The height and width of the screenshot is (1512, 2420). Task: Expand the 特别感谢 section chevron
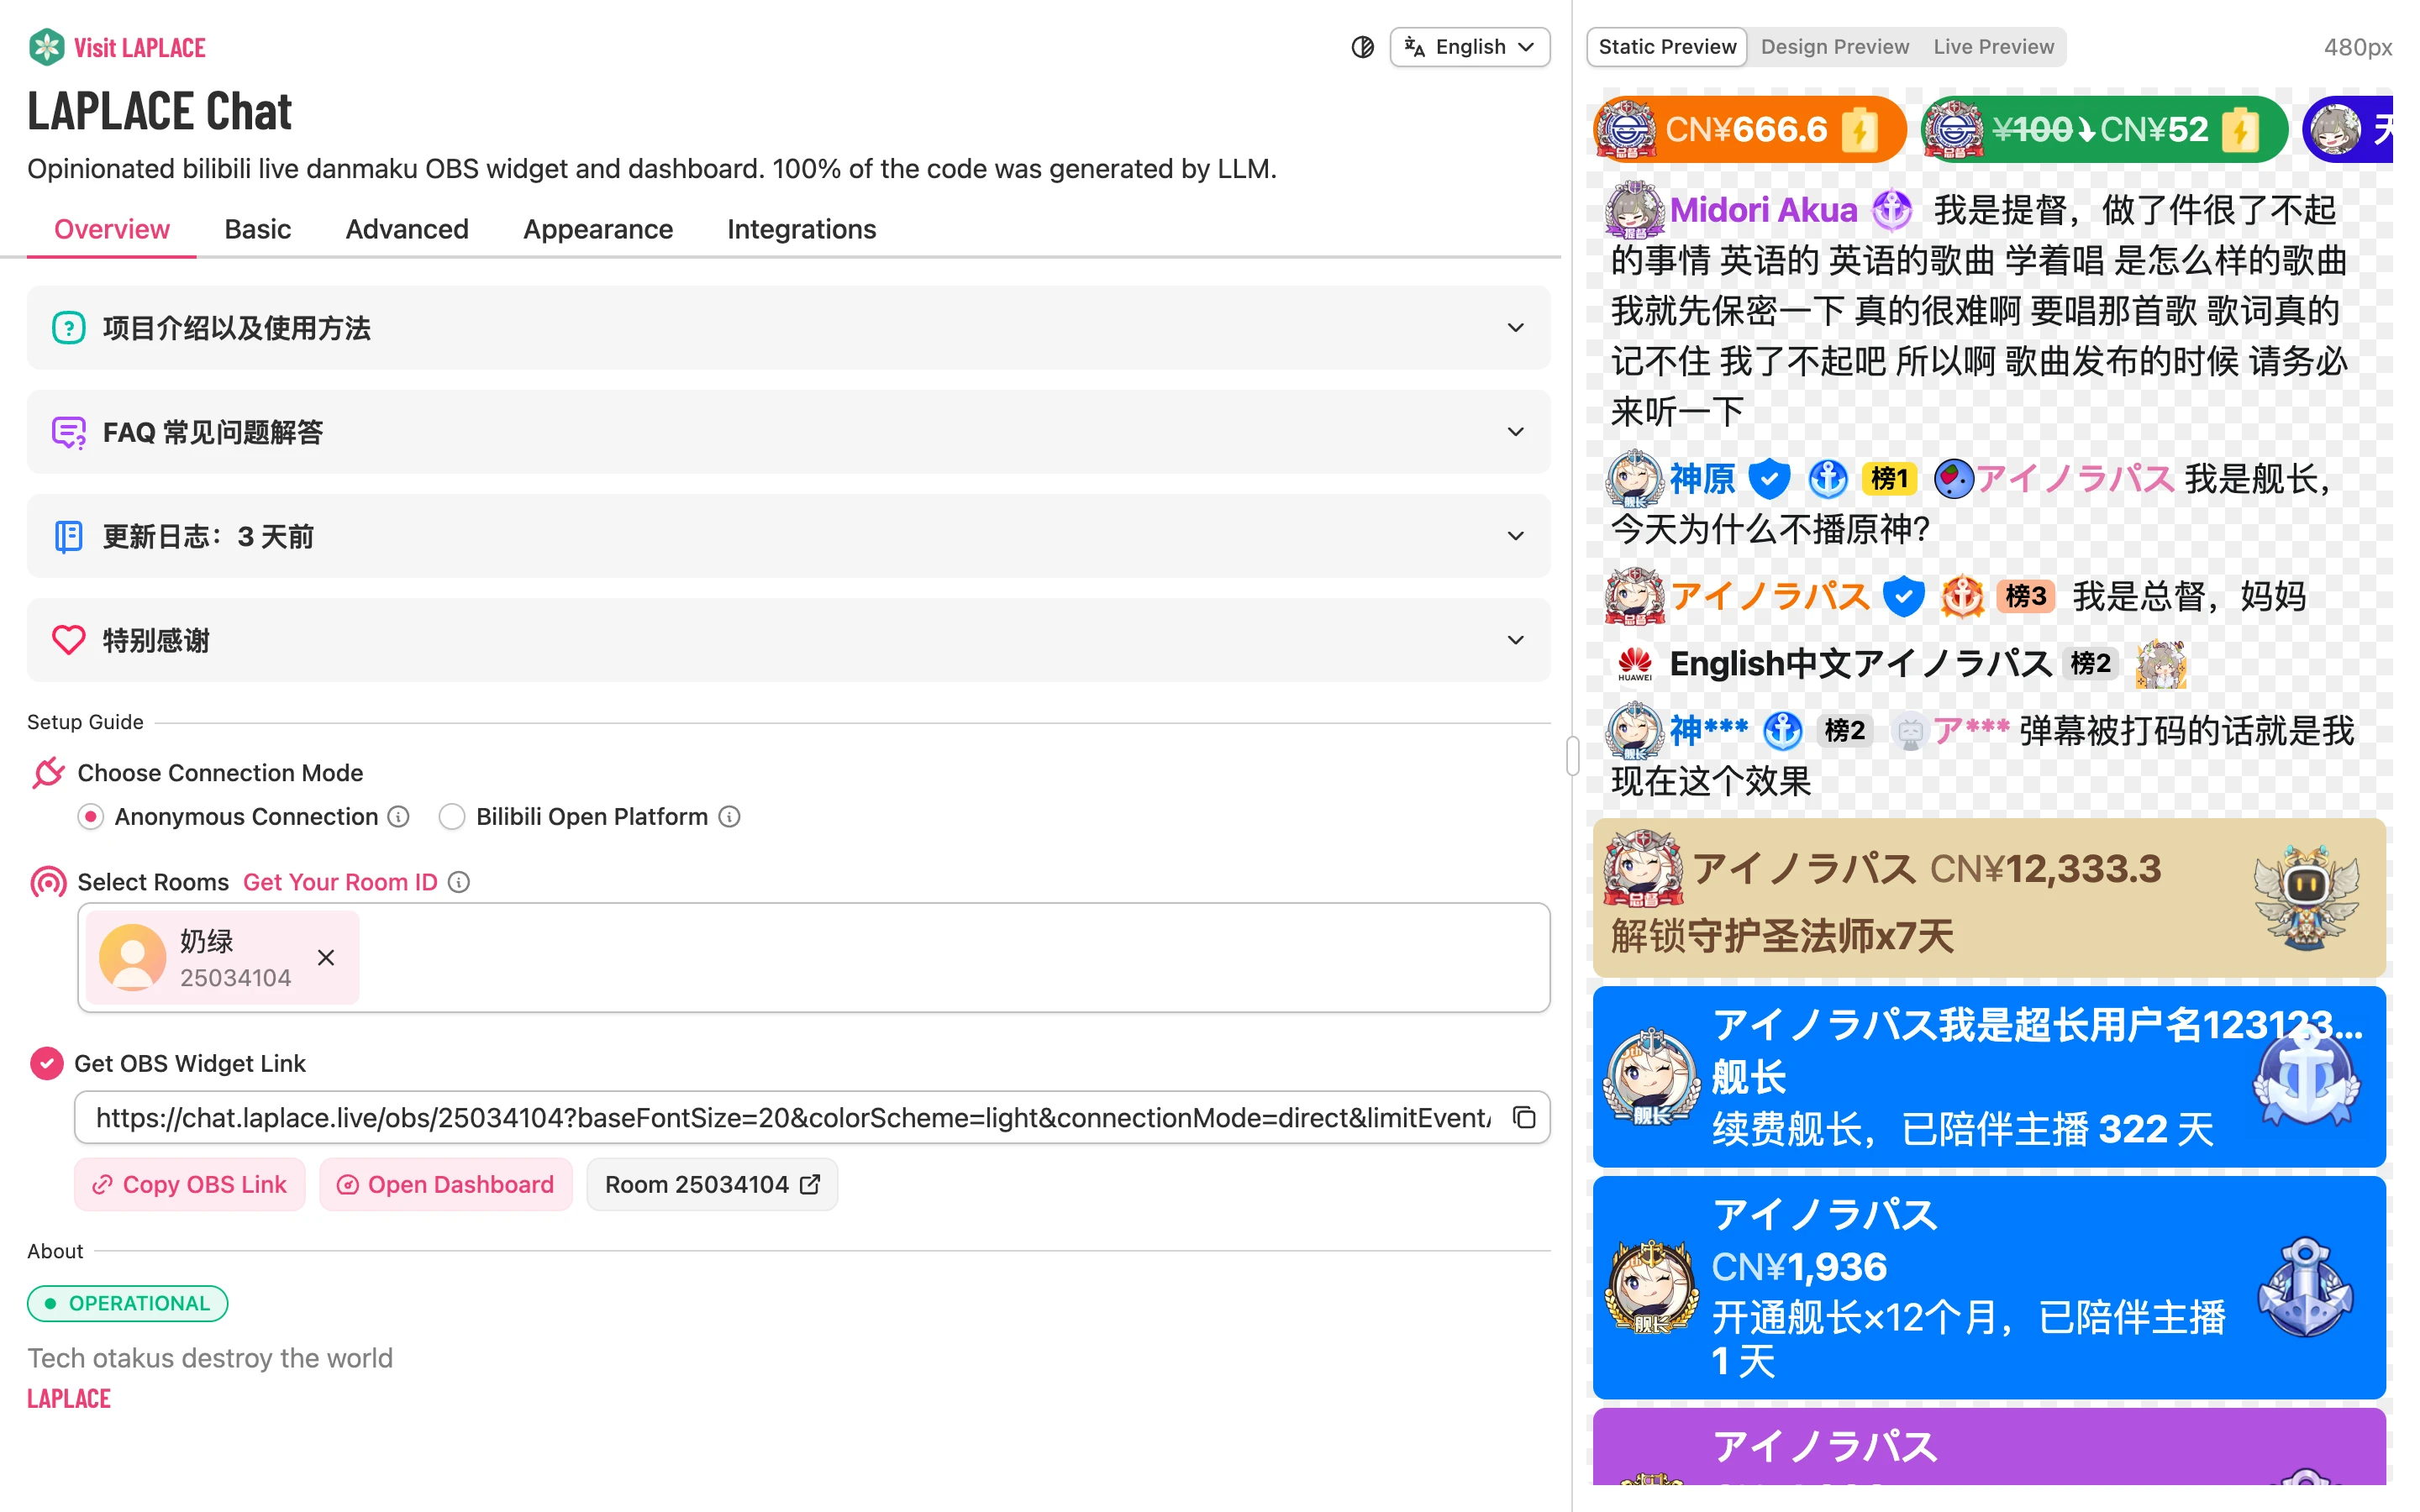(1515, 640)
